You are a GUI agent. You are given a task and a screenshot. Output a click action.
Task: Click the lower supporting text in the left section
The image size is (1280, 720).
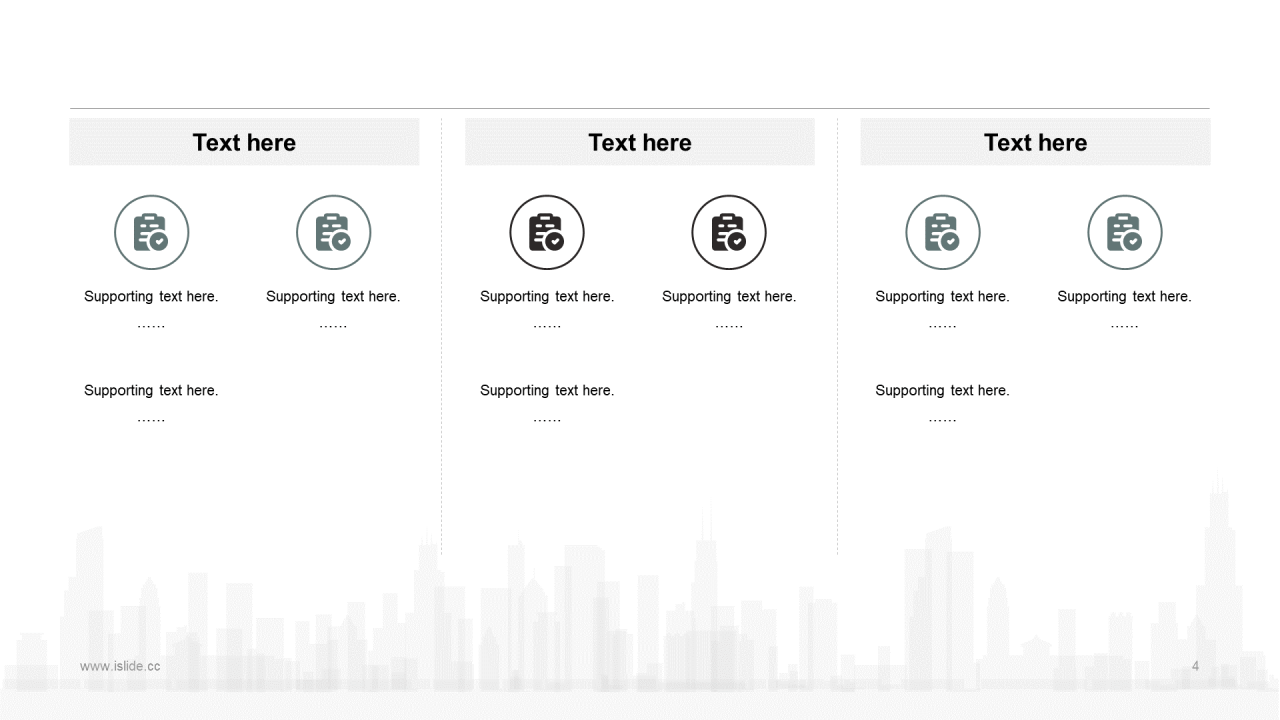[151, 391]
